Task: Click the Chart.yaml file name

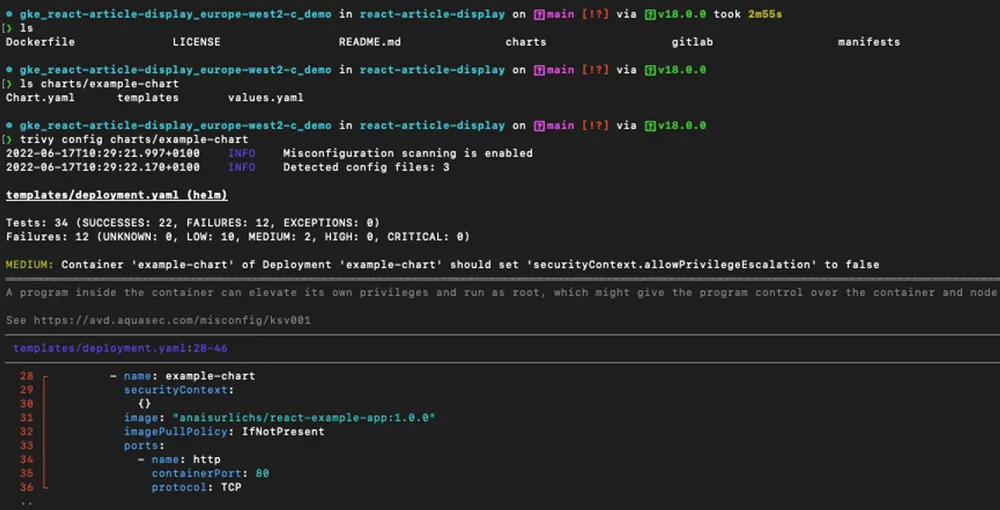Action: tap(40, 98)
